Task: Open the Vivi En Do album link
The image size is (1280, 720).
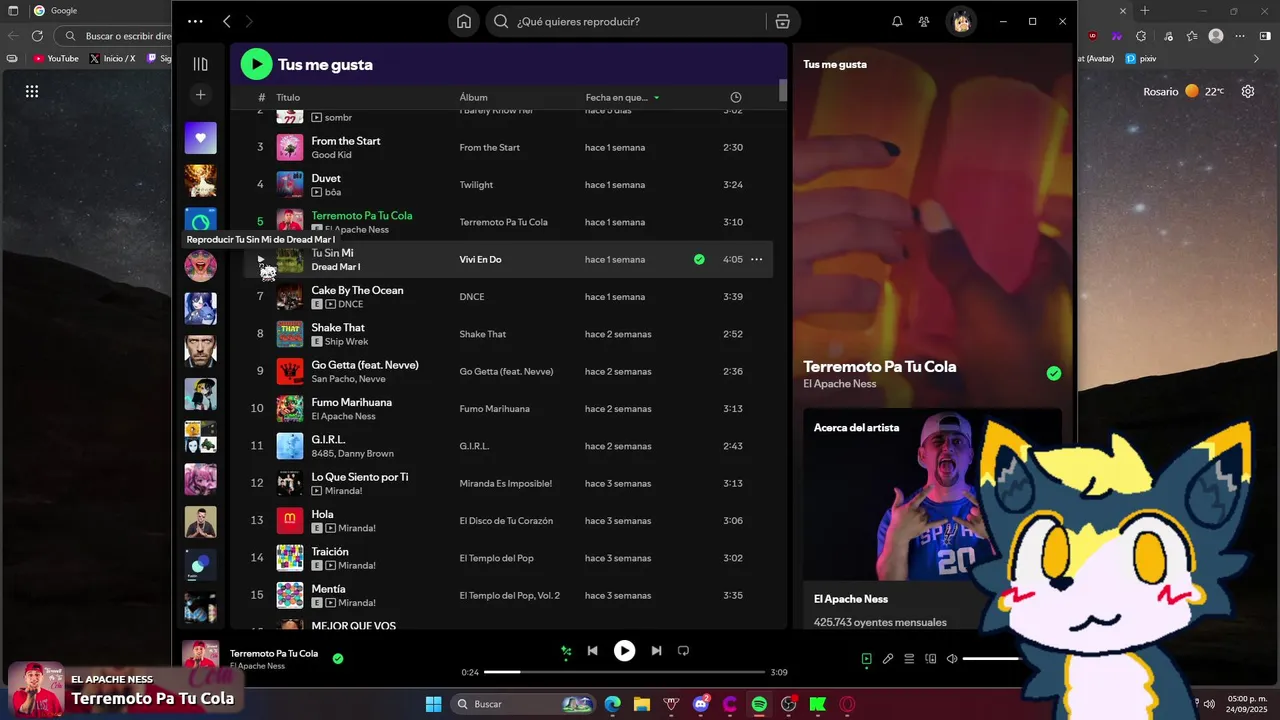Action: pos(480,259)
